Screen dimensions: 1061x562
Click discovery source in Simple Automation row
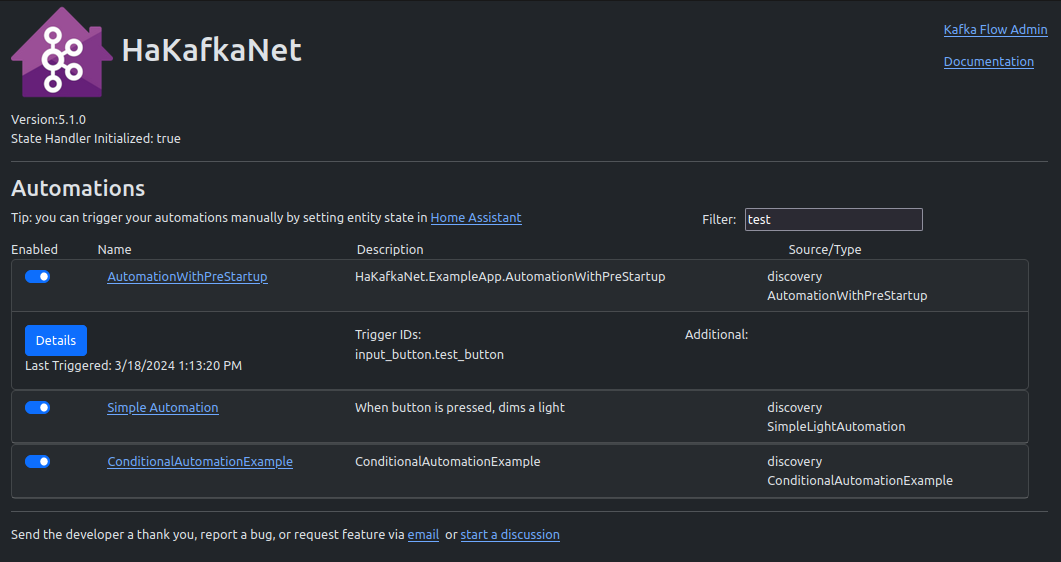(x=795, y=408)
